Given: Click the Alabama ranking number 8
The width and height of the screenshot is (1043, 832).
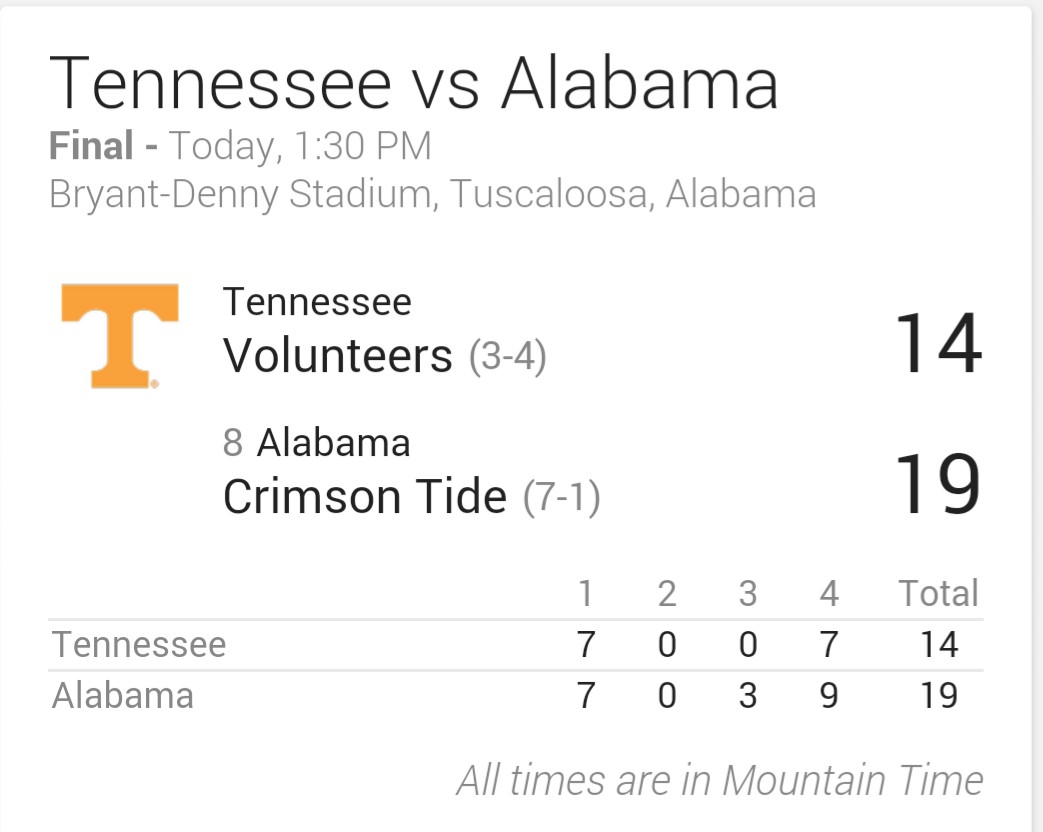Looking at the screenshot, I should tap(233, 443).
